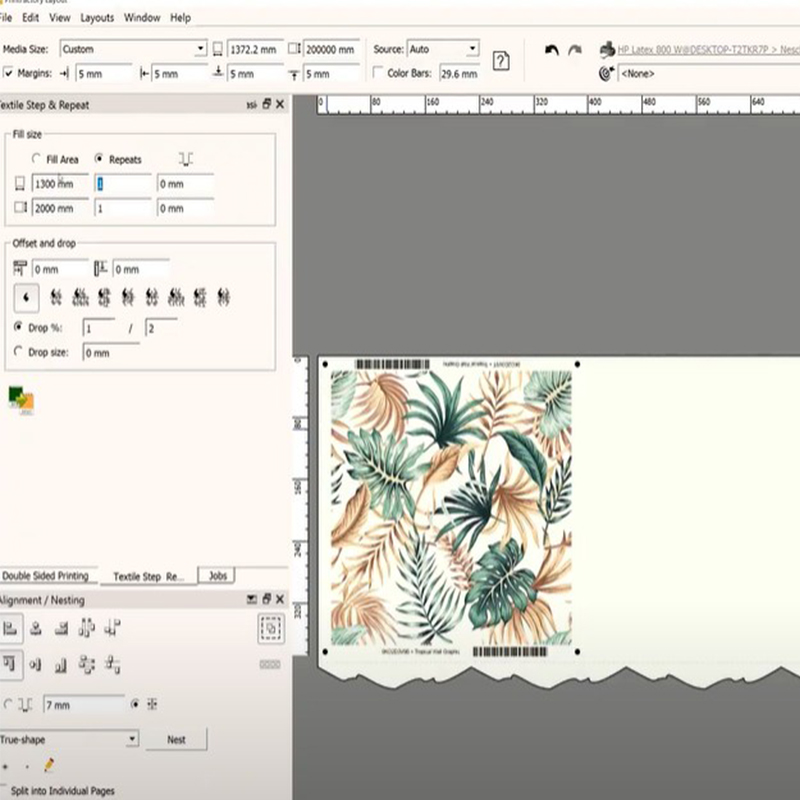Open the View menu

[60, 18]
